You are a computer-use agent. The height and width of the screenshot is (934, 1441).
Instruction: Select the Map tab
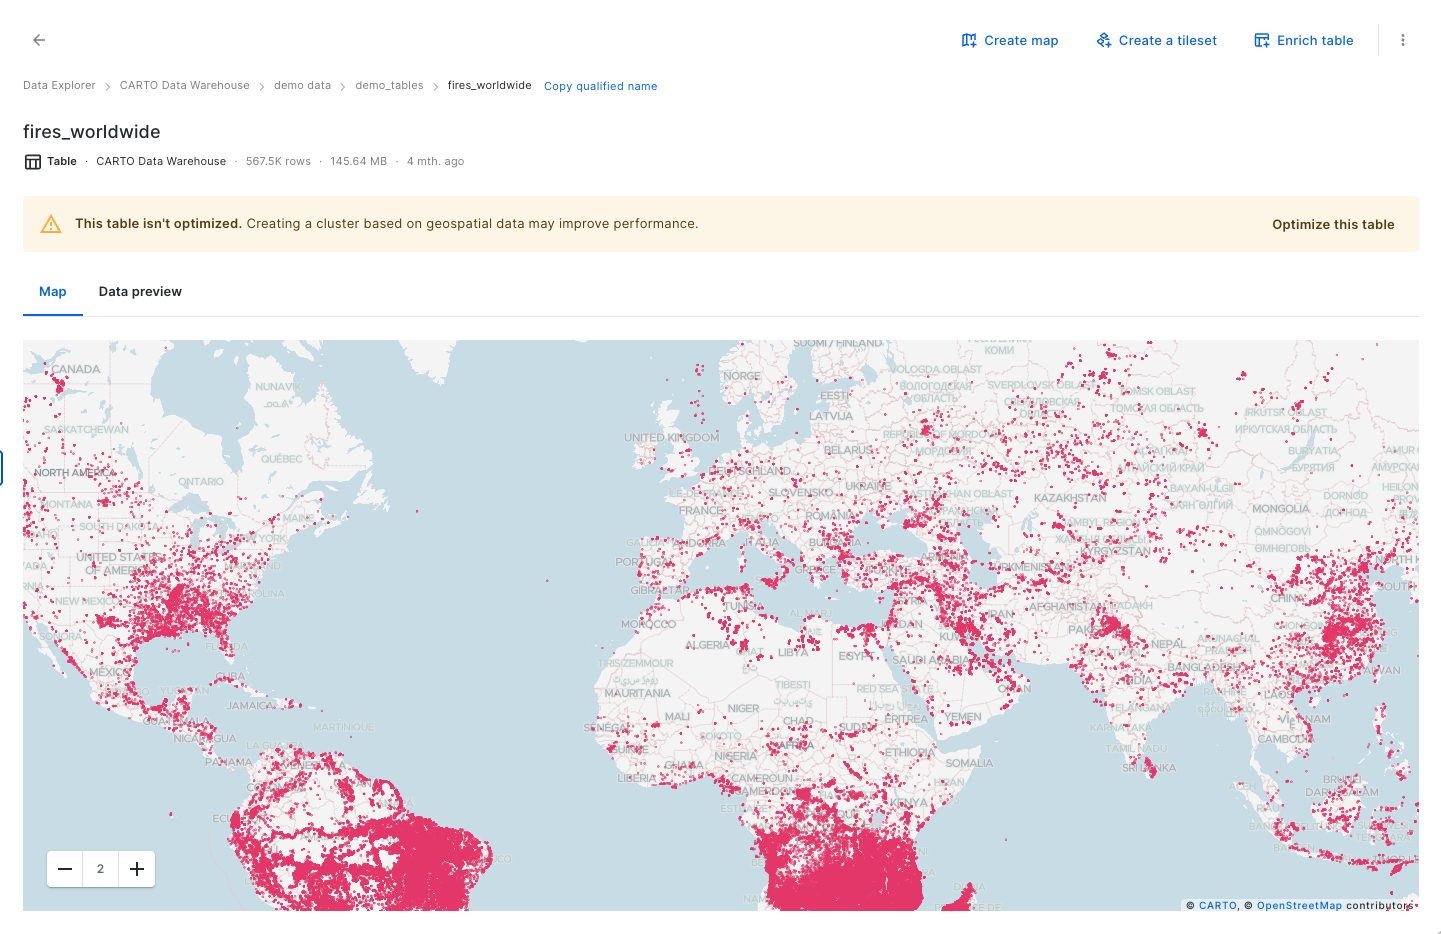[53, 292]
